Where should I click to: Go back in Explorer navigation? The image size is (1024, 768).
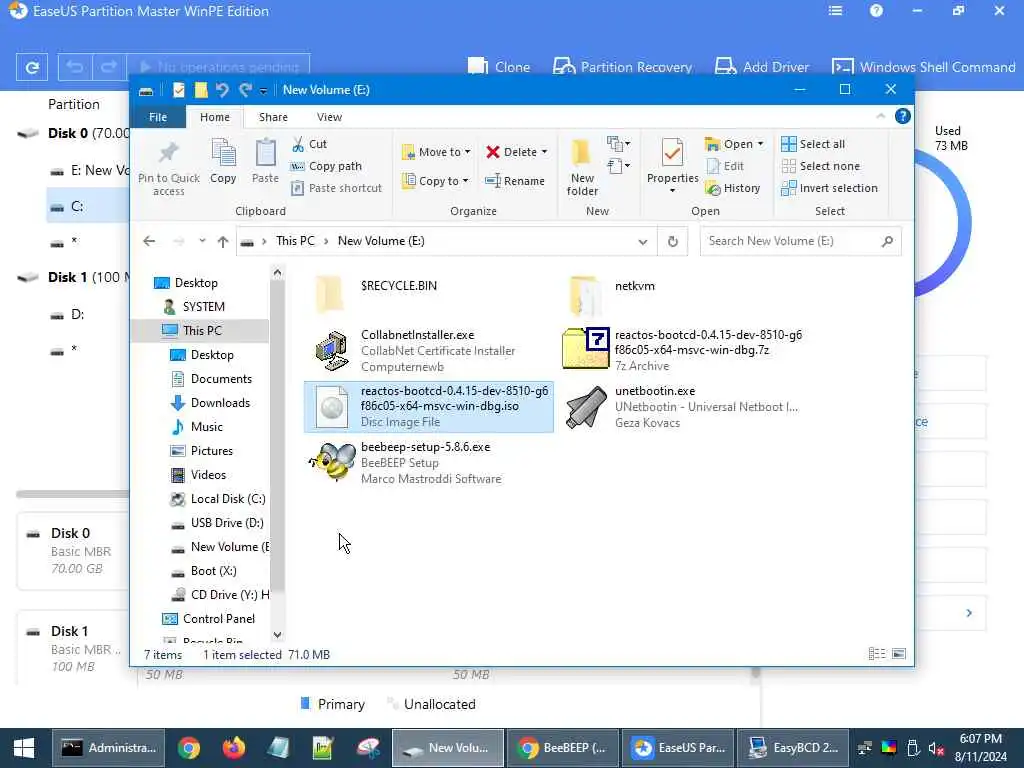point(149,242)
